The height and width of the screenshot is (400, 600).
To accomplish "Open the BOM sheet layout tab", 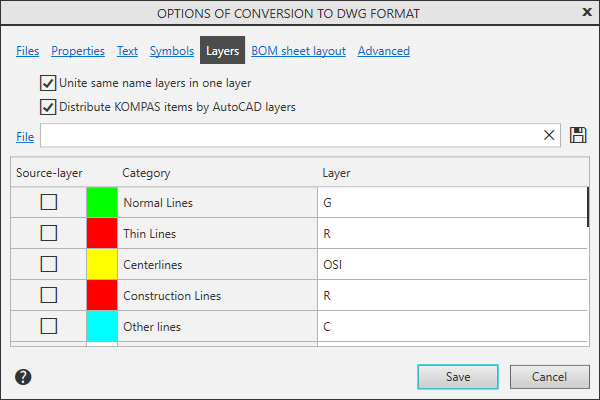I will [298, 51].
